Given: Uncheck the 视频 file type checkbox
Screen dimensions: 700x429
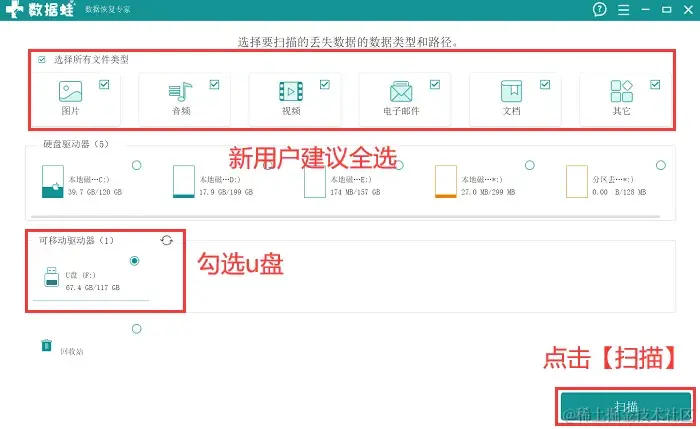Looking at the screenshot, I should 325,84.
